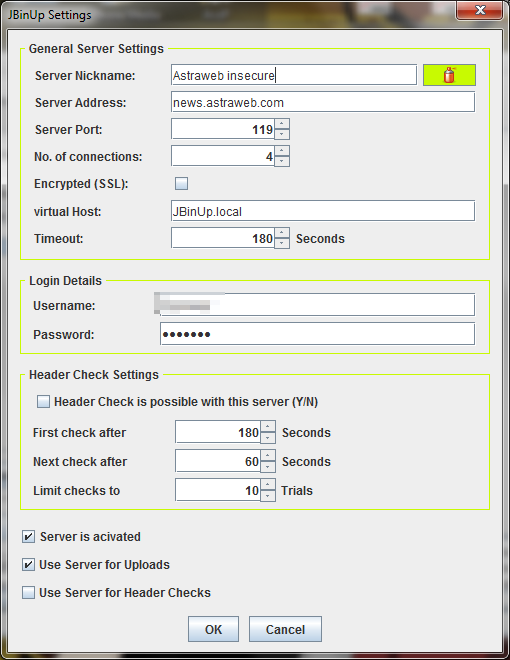The width and height of the screenshot is (510, 660).
Task: Enable Encrypted (SSL) checkbox
Action: (x=181, y=183)
